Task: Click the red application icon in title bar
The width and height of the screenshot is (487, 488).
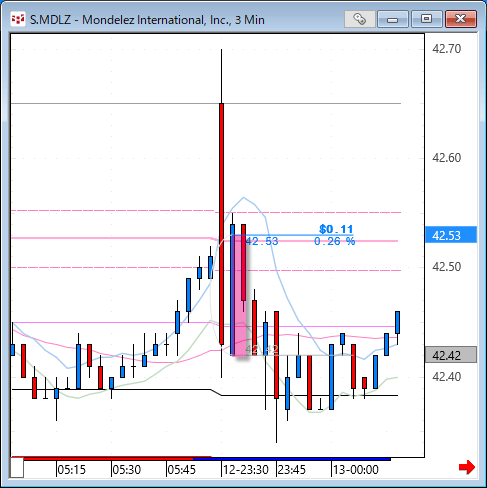Action: pyautogui.click(x=18, y=20)
